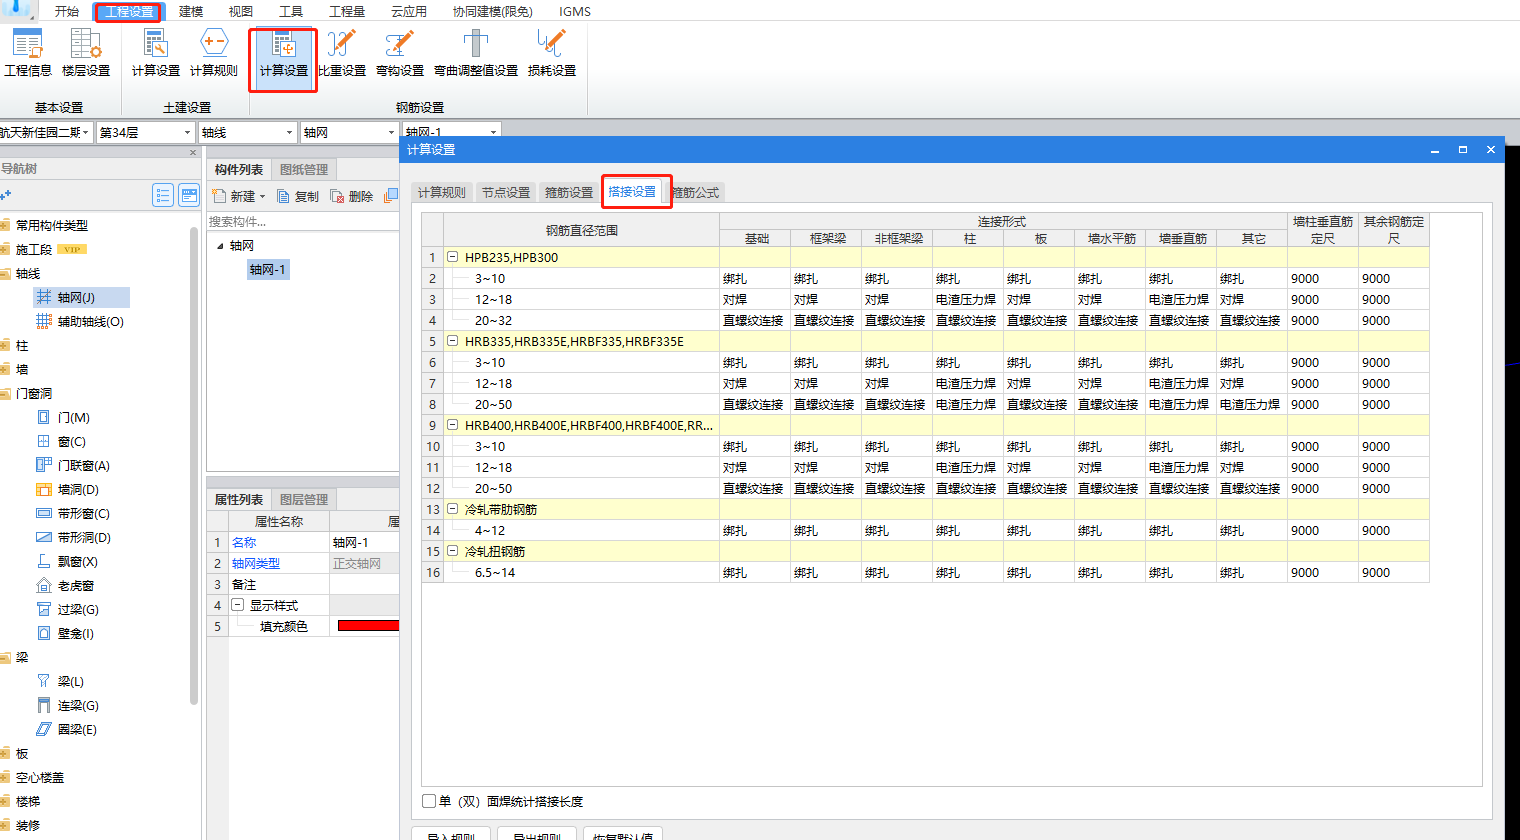1520x840 pixels.
Task: Open 楼层设置 in the ribbon
Action: [x=86, y=53]
